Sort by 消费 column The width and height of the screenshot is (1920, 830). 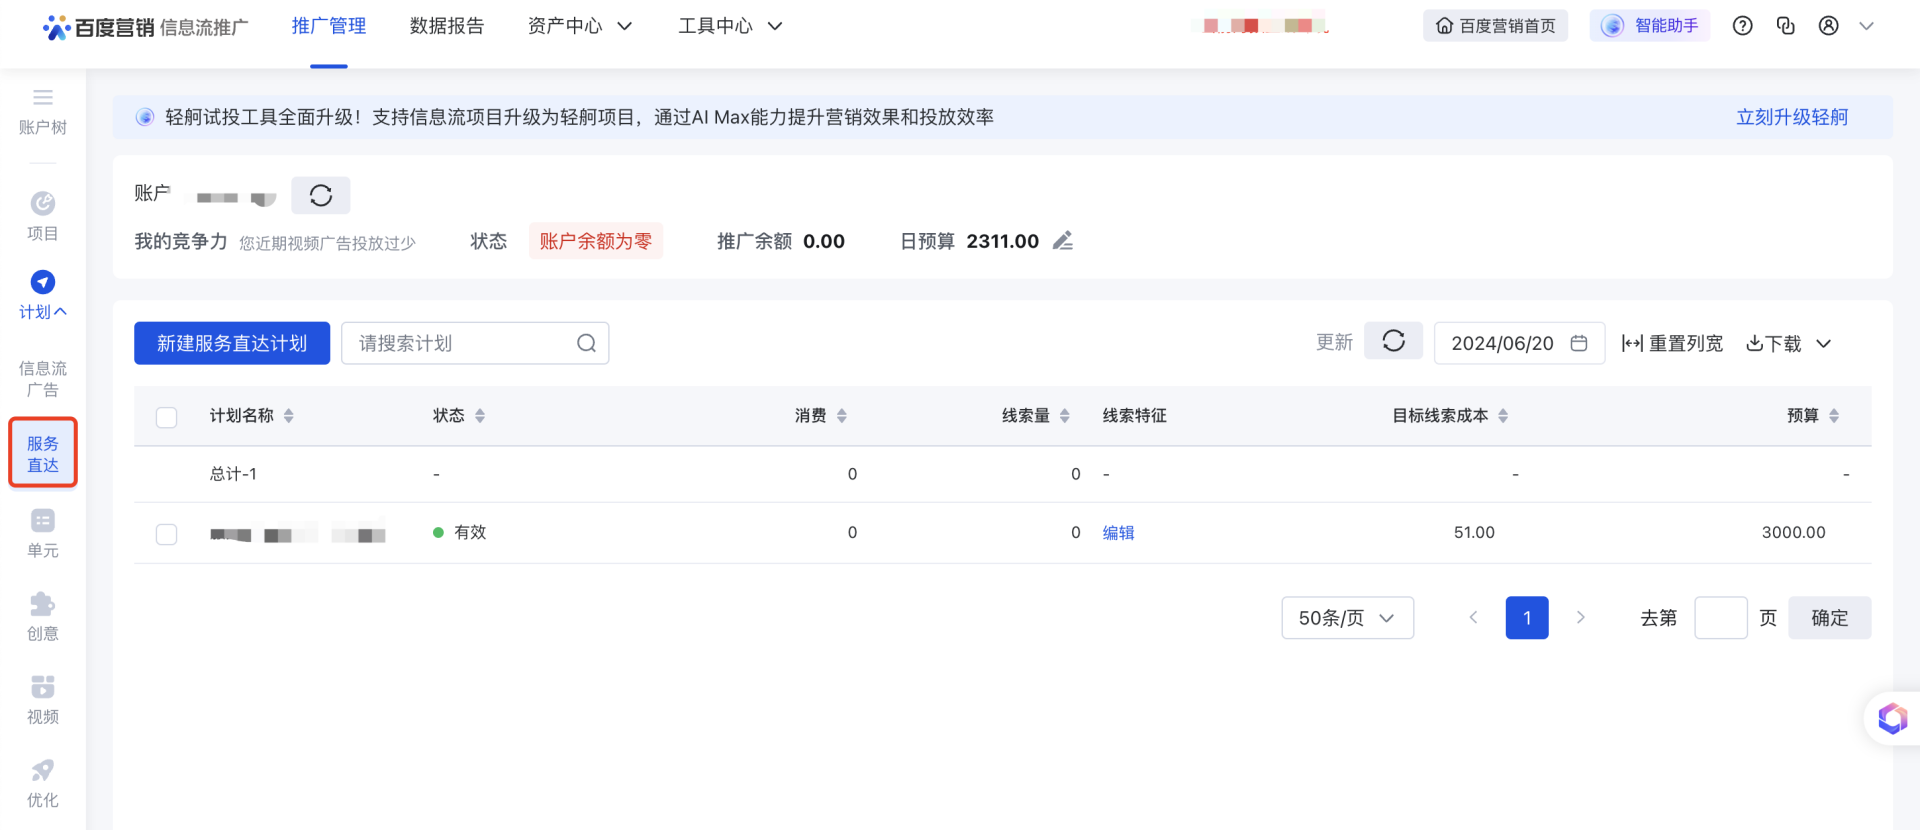[x=841, y=416]
